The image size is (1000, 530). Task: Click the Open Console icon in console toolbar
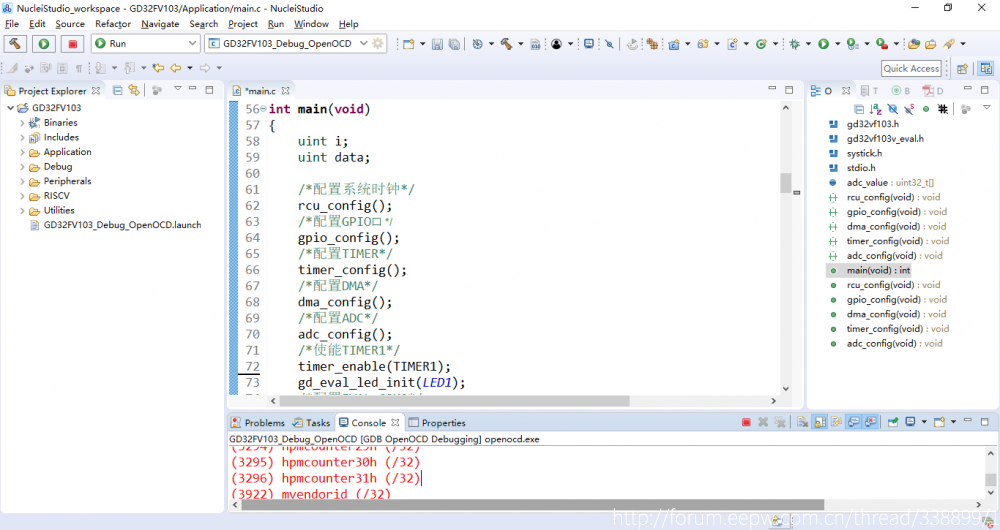[x=939, y=422]
